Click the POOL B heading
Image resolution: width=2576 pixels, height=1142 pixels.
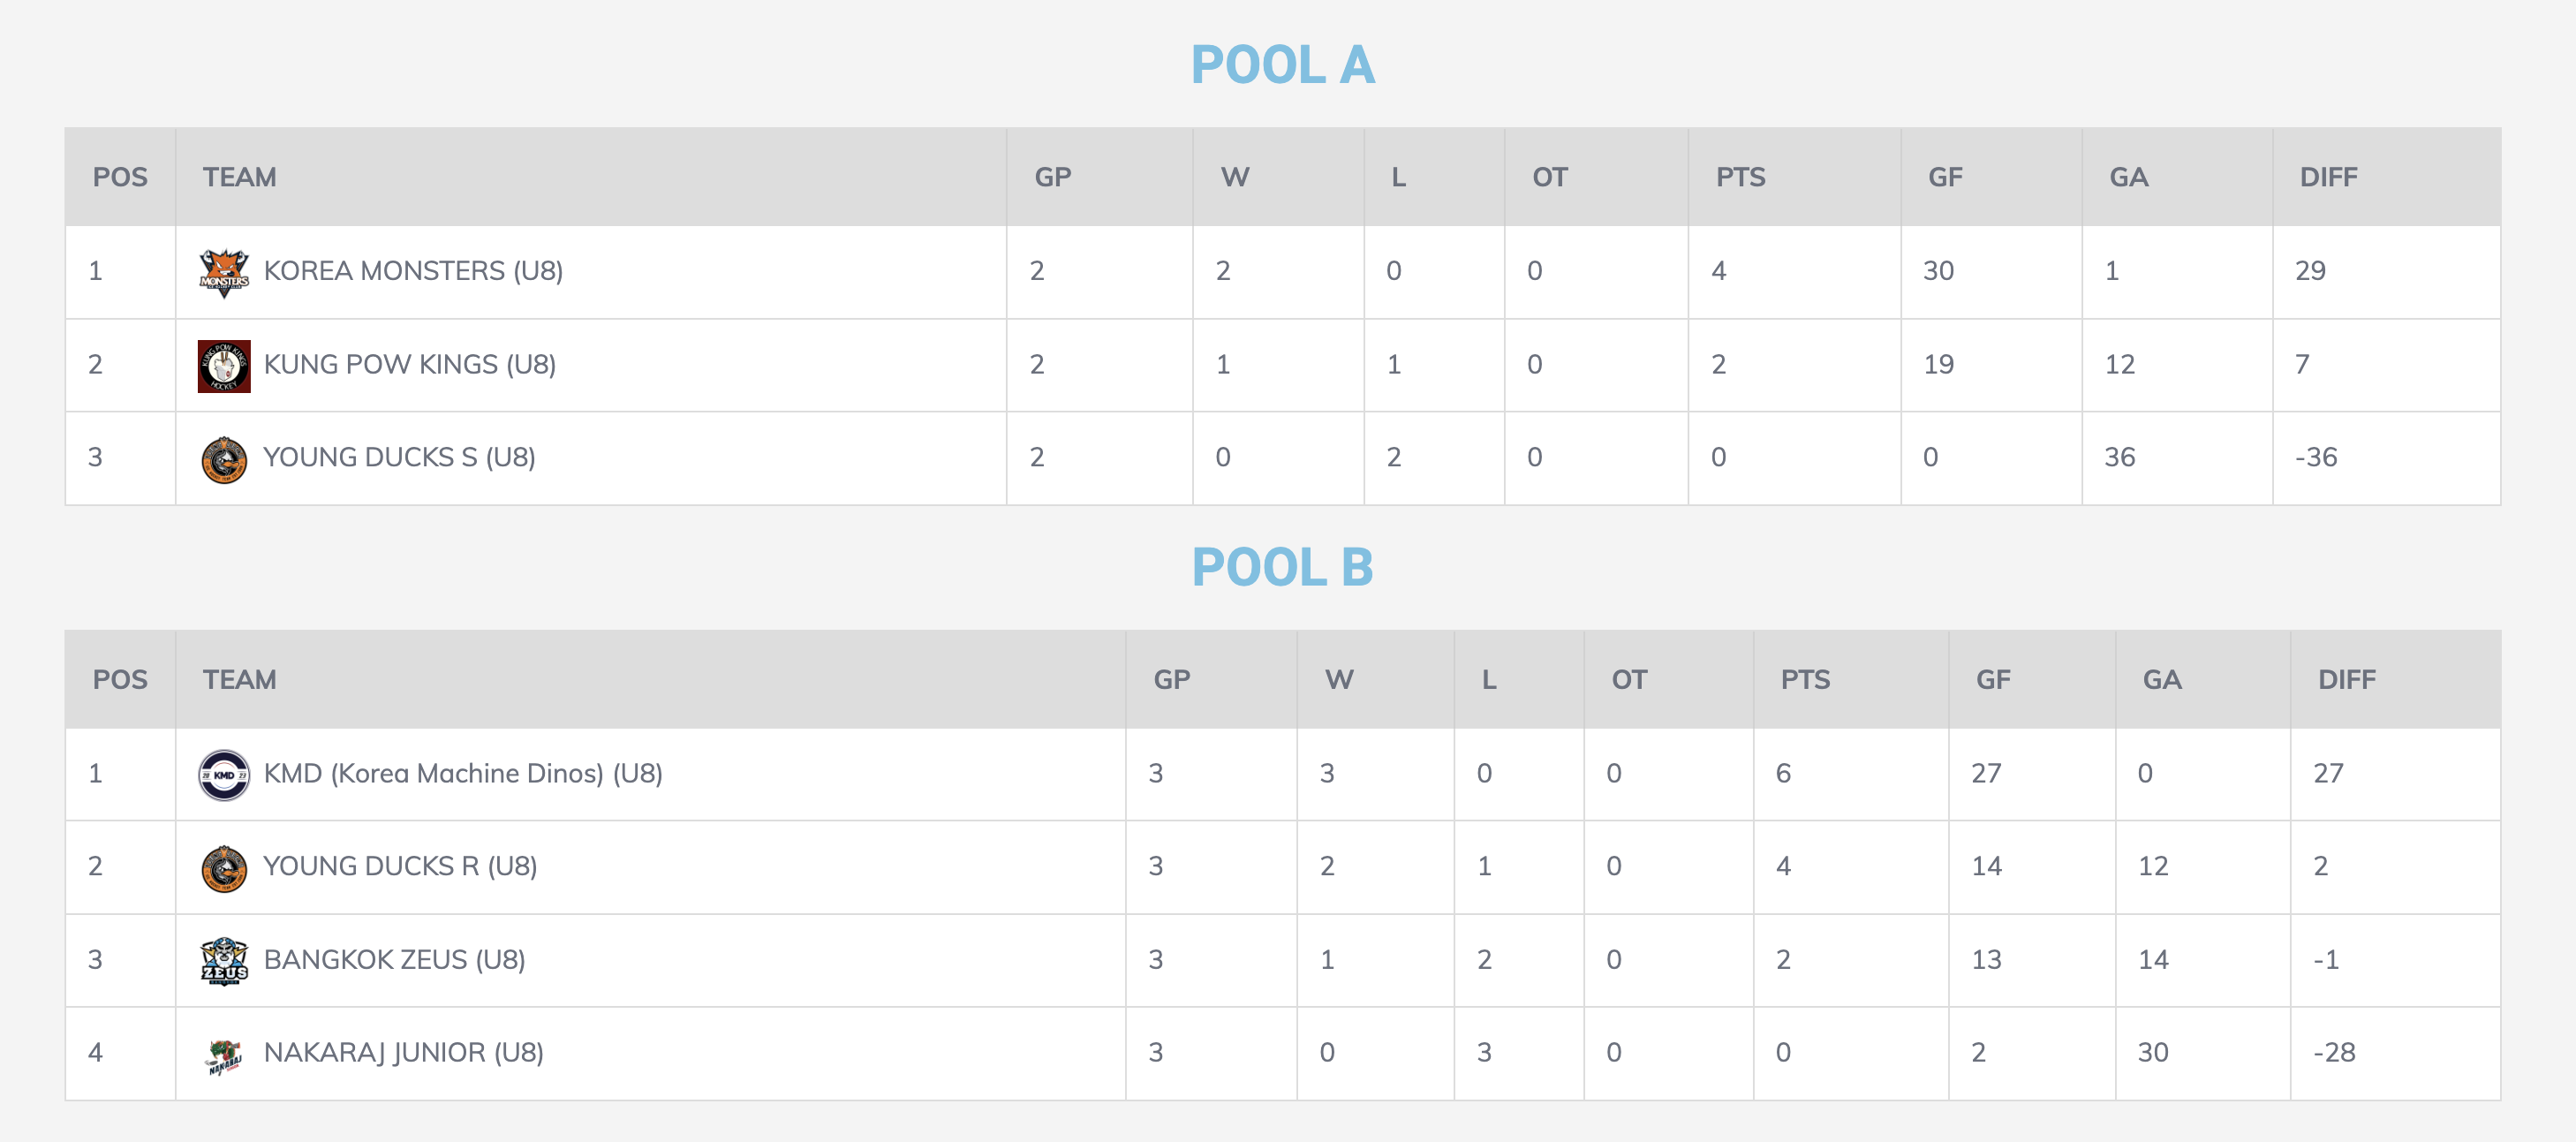coord(1283,567)
